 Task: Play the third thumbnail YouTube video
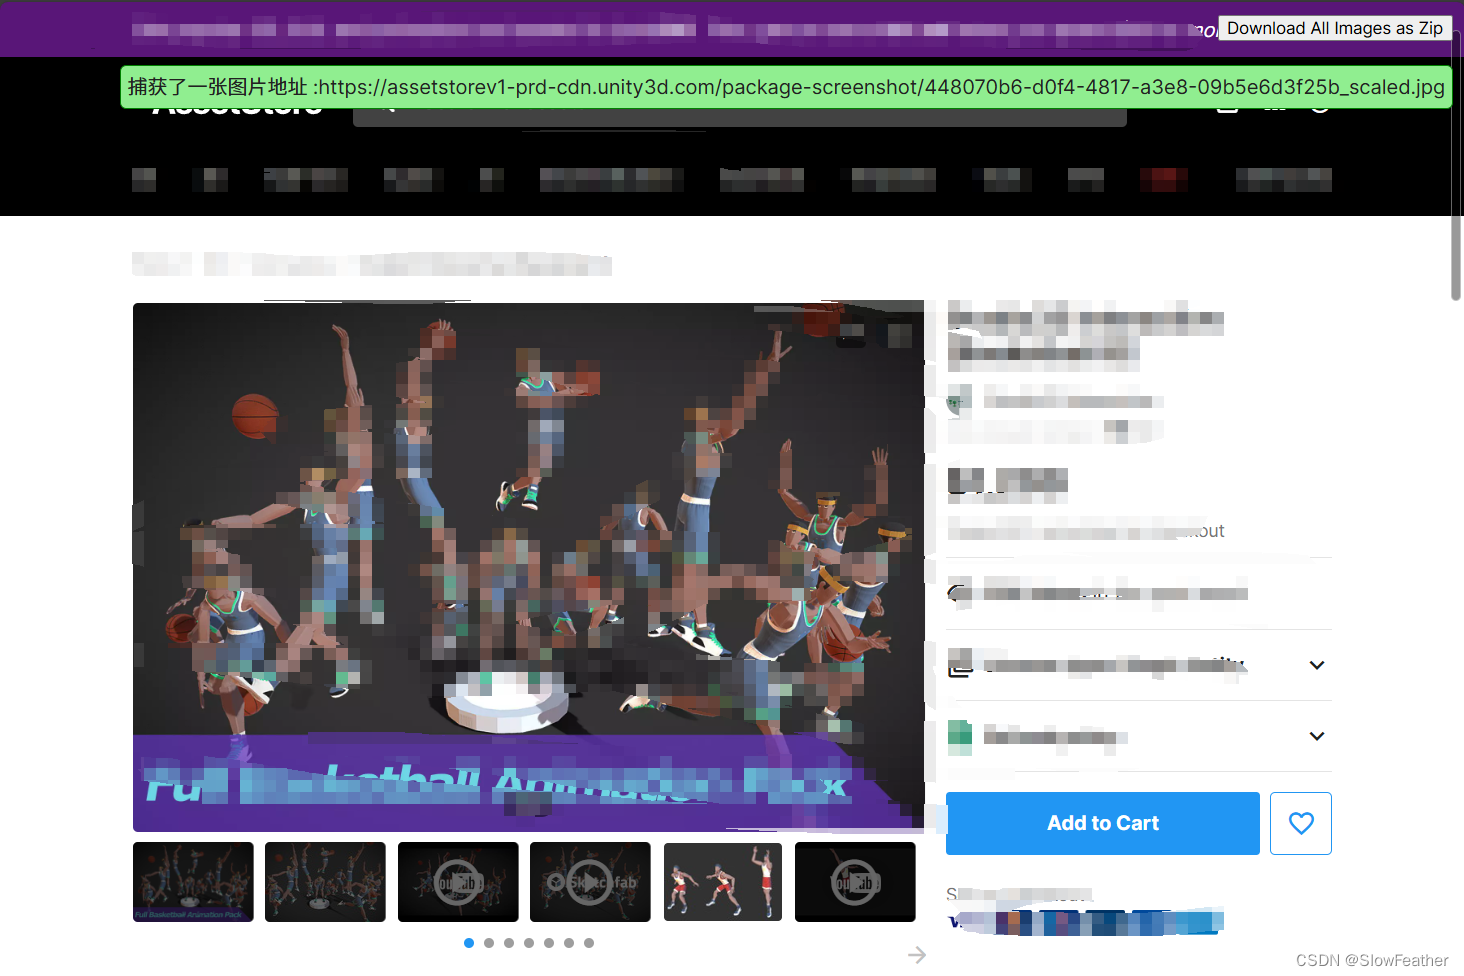pyautogui.click(x=458, y=881)
